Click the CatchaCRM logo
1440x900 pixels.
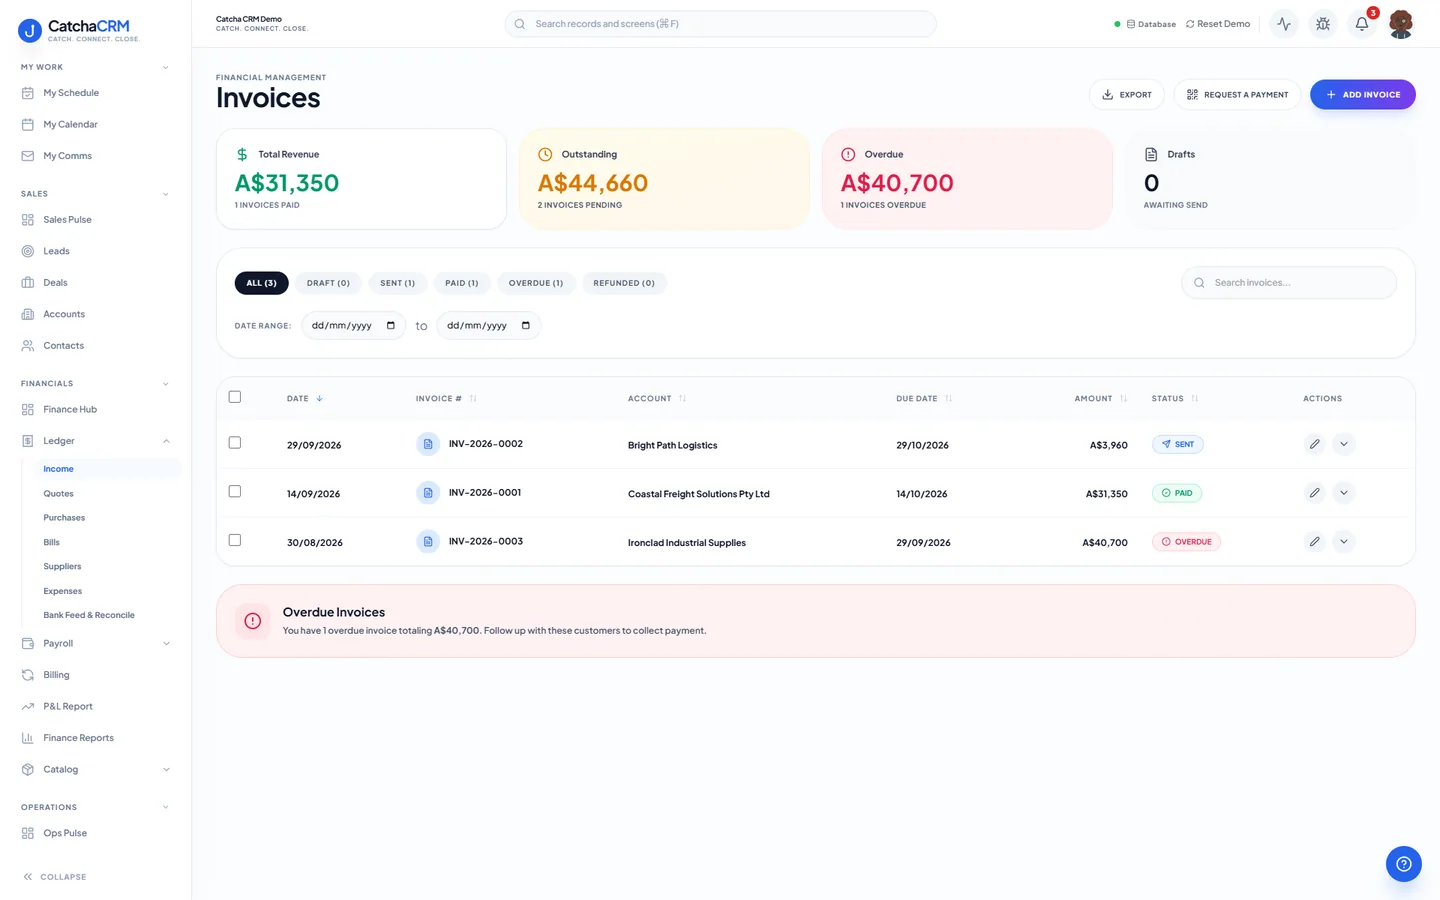click(x=79, y=30)
